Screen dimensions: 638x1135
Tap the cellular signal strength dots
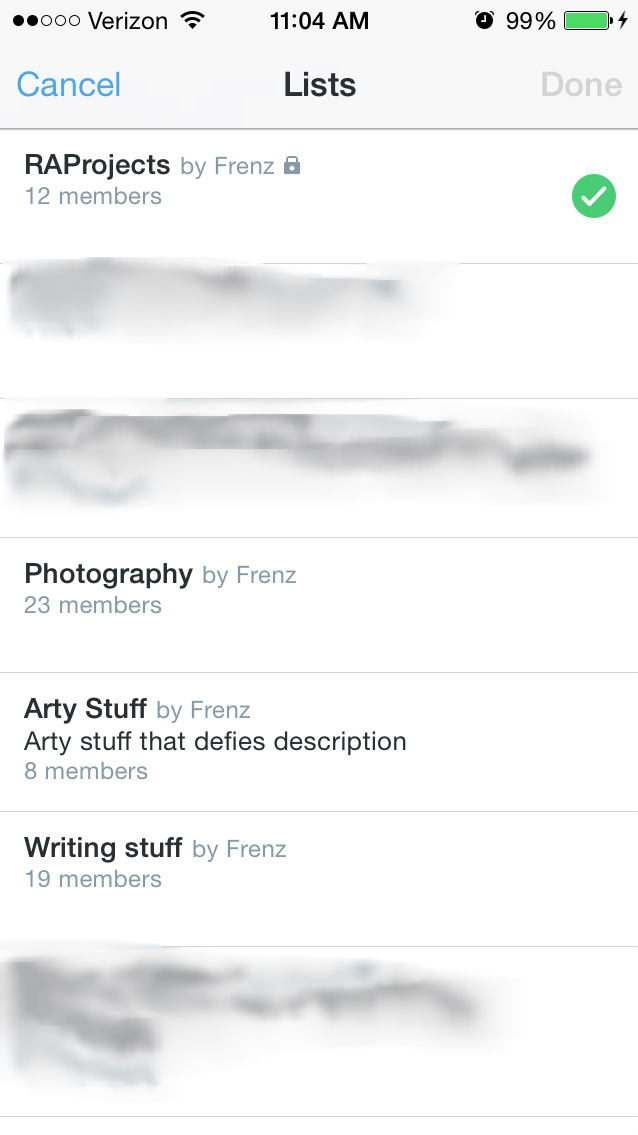pyautogui.click(x=45, y=21)
